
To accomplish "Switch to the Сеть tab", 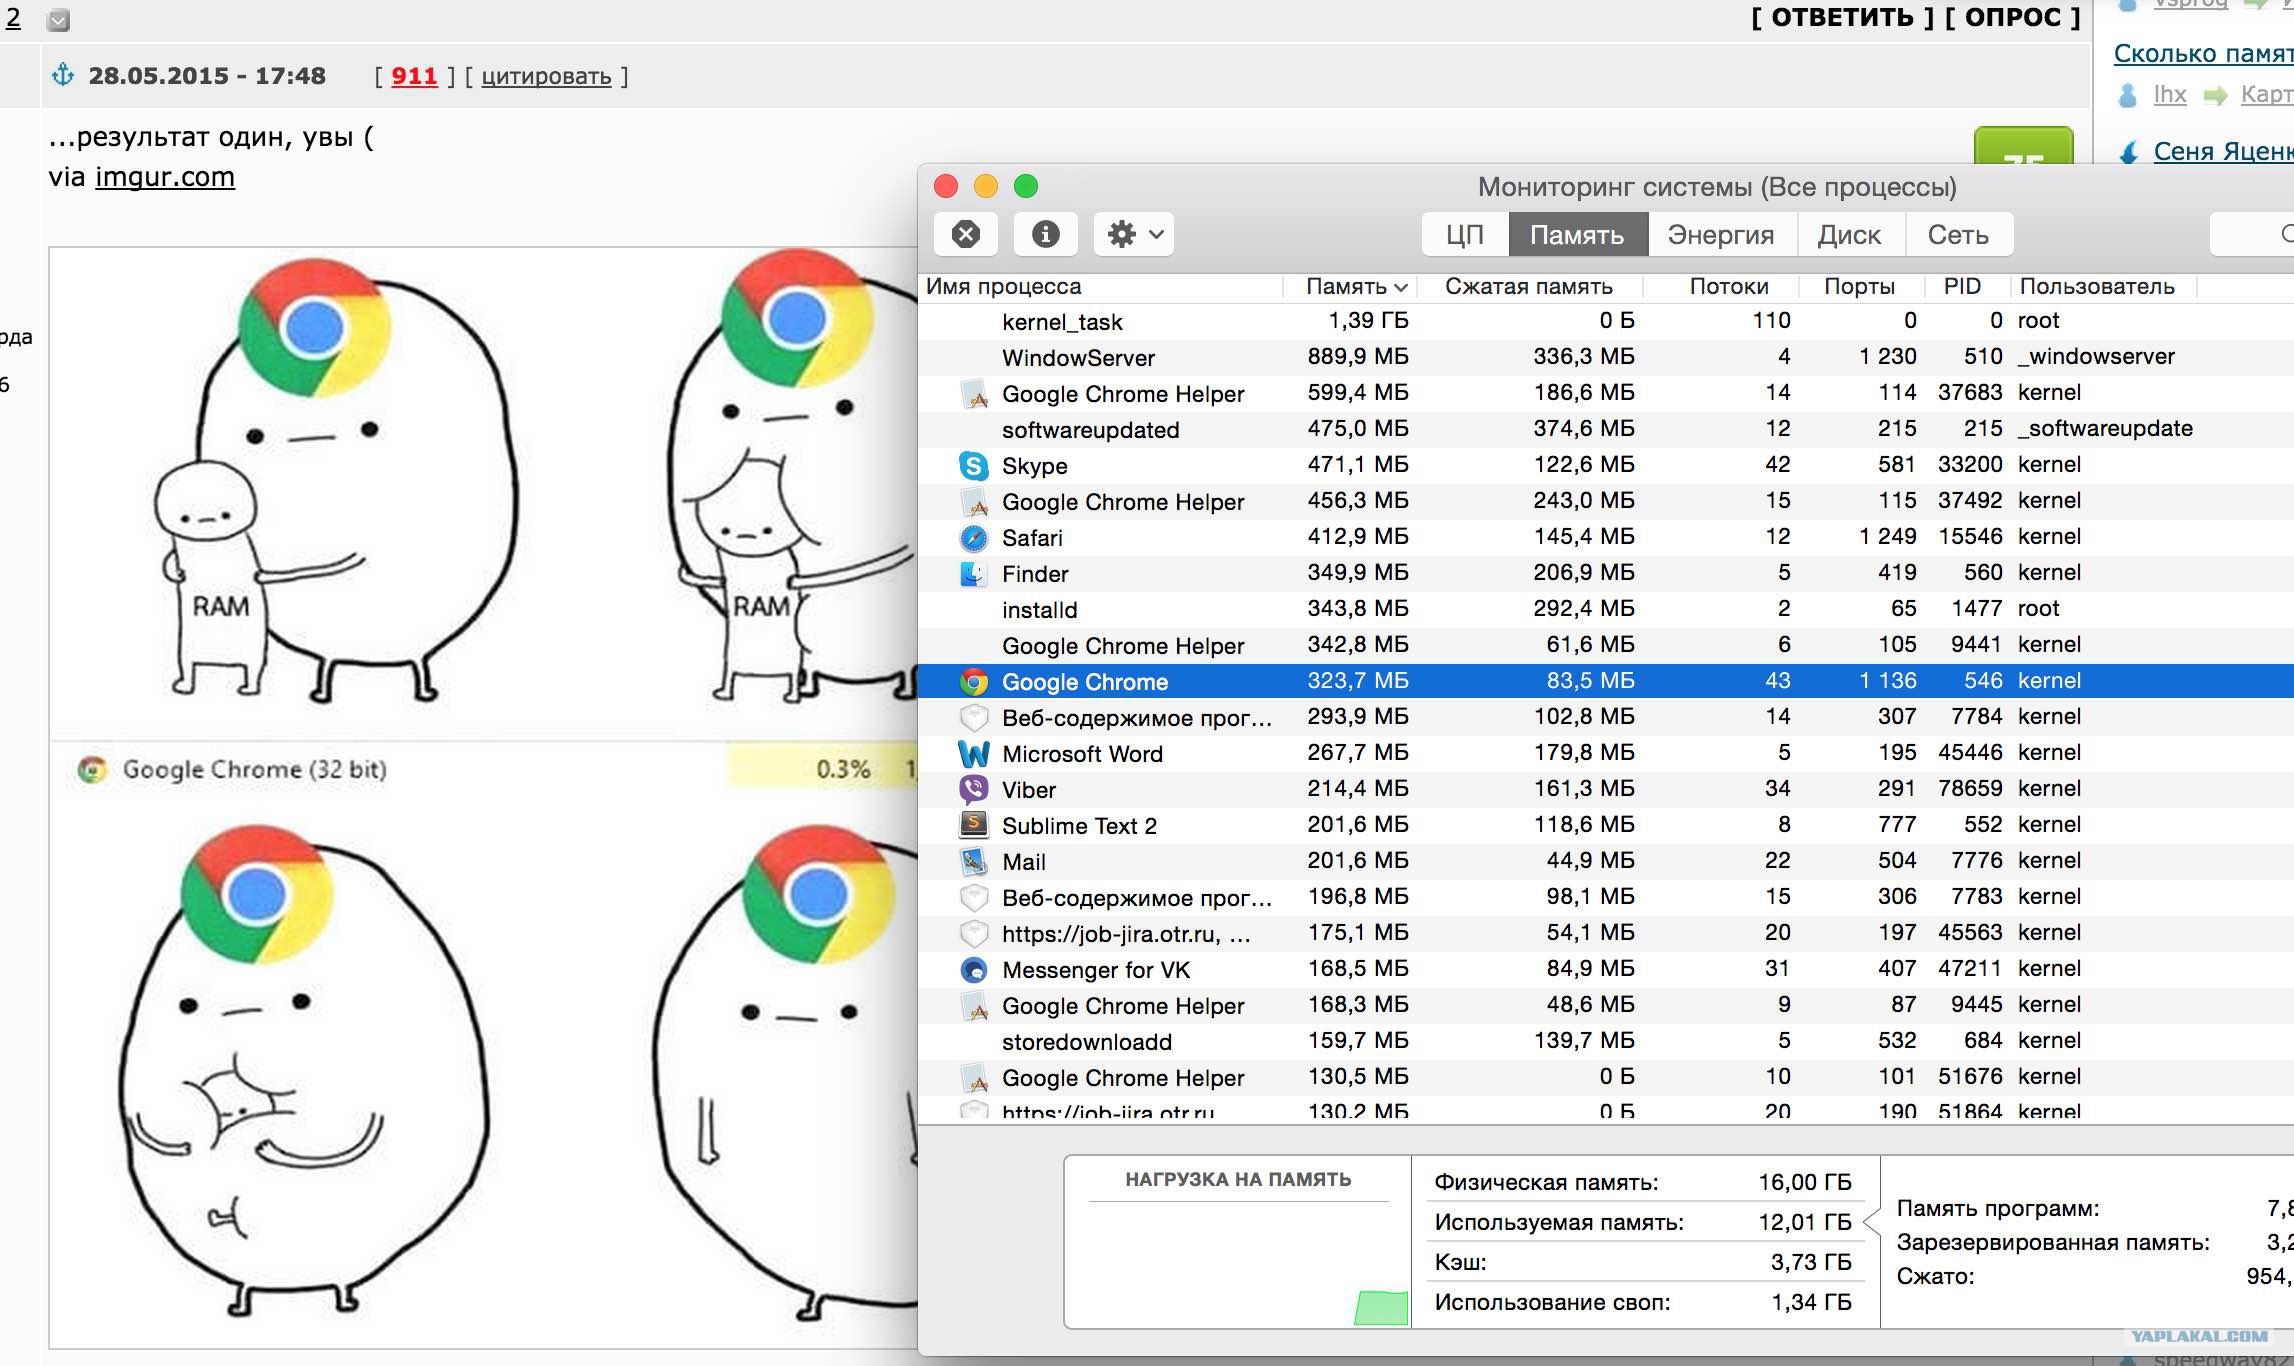I will 1958,234.
